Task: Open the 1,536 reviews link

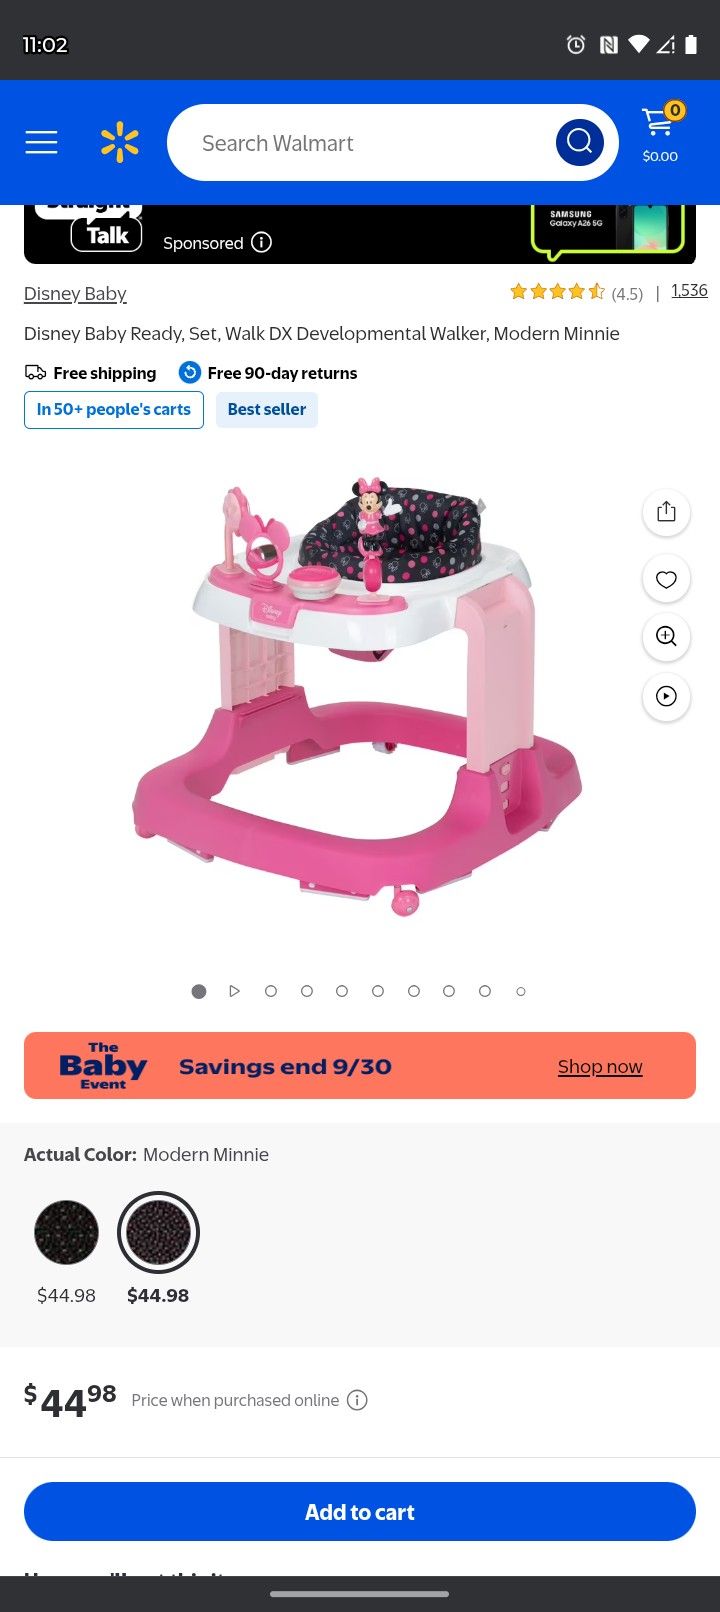Action: click(689, 290)
